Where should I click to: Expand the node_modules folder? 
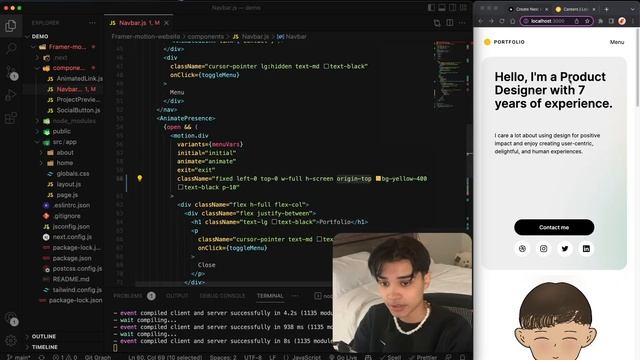[x=38, y=121]
